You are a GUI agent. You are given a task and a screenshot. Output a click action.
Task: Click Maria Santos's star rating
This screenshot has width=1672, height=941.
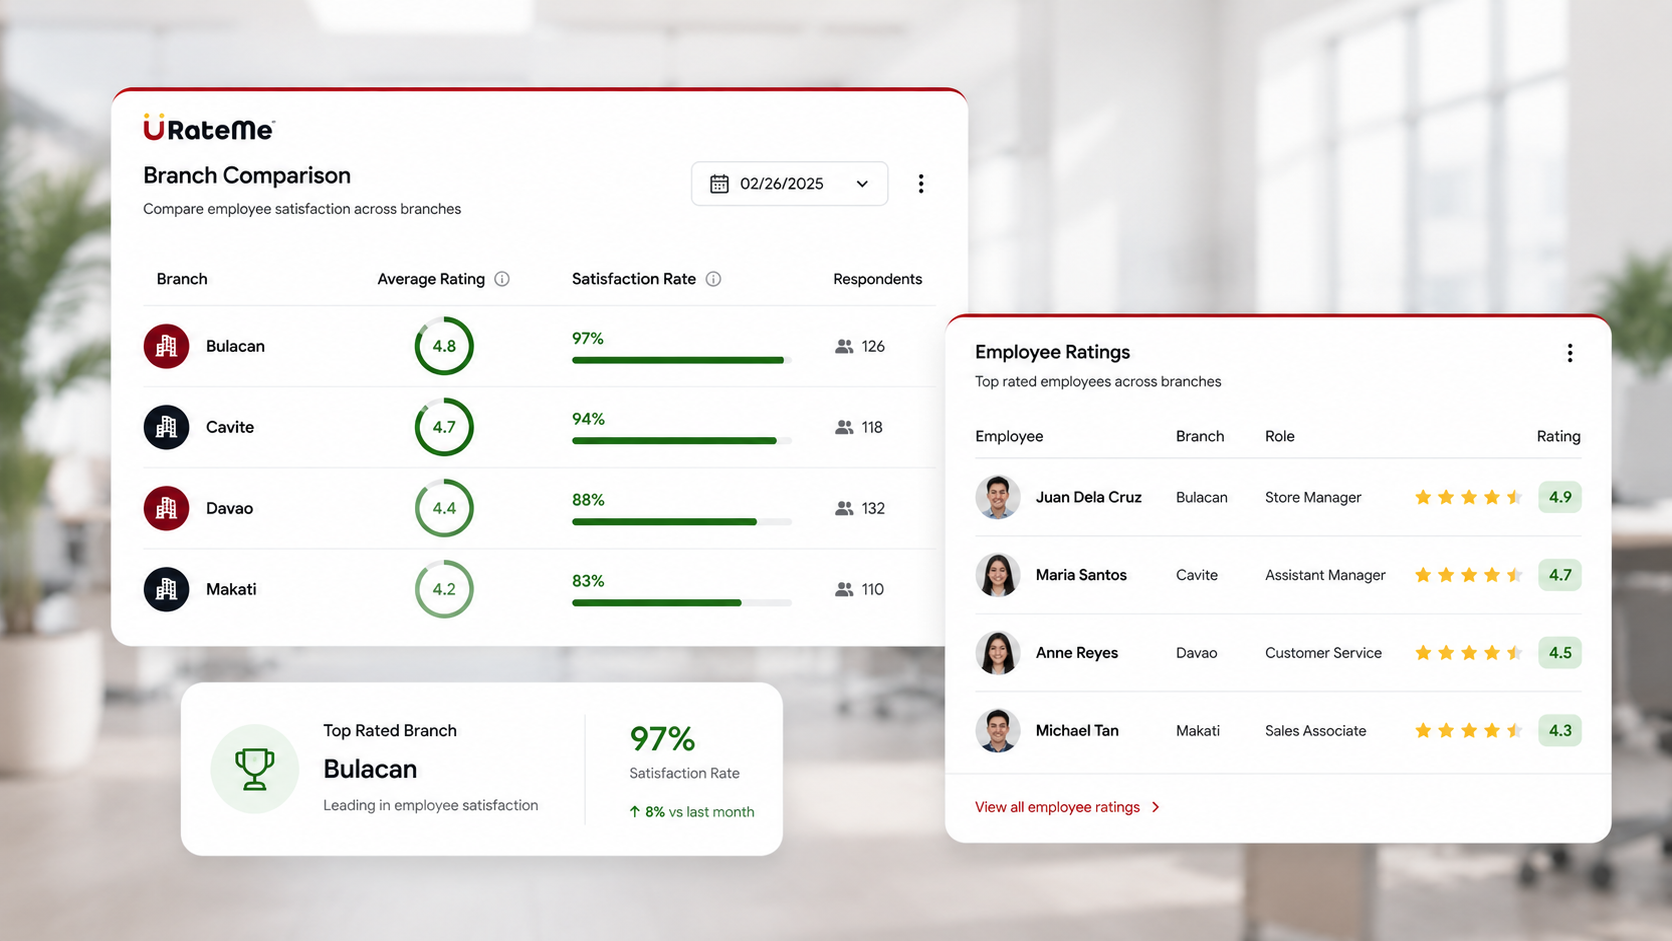[x=1468, y=575]
